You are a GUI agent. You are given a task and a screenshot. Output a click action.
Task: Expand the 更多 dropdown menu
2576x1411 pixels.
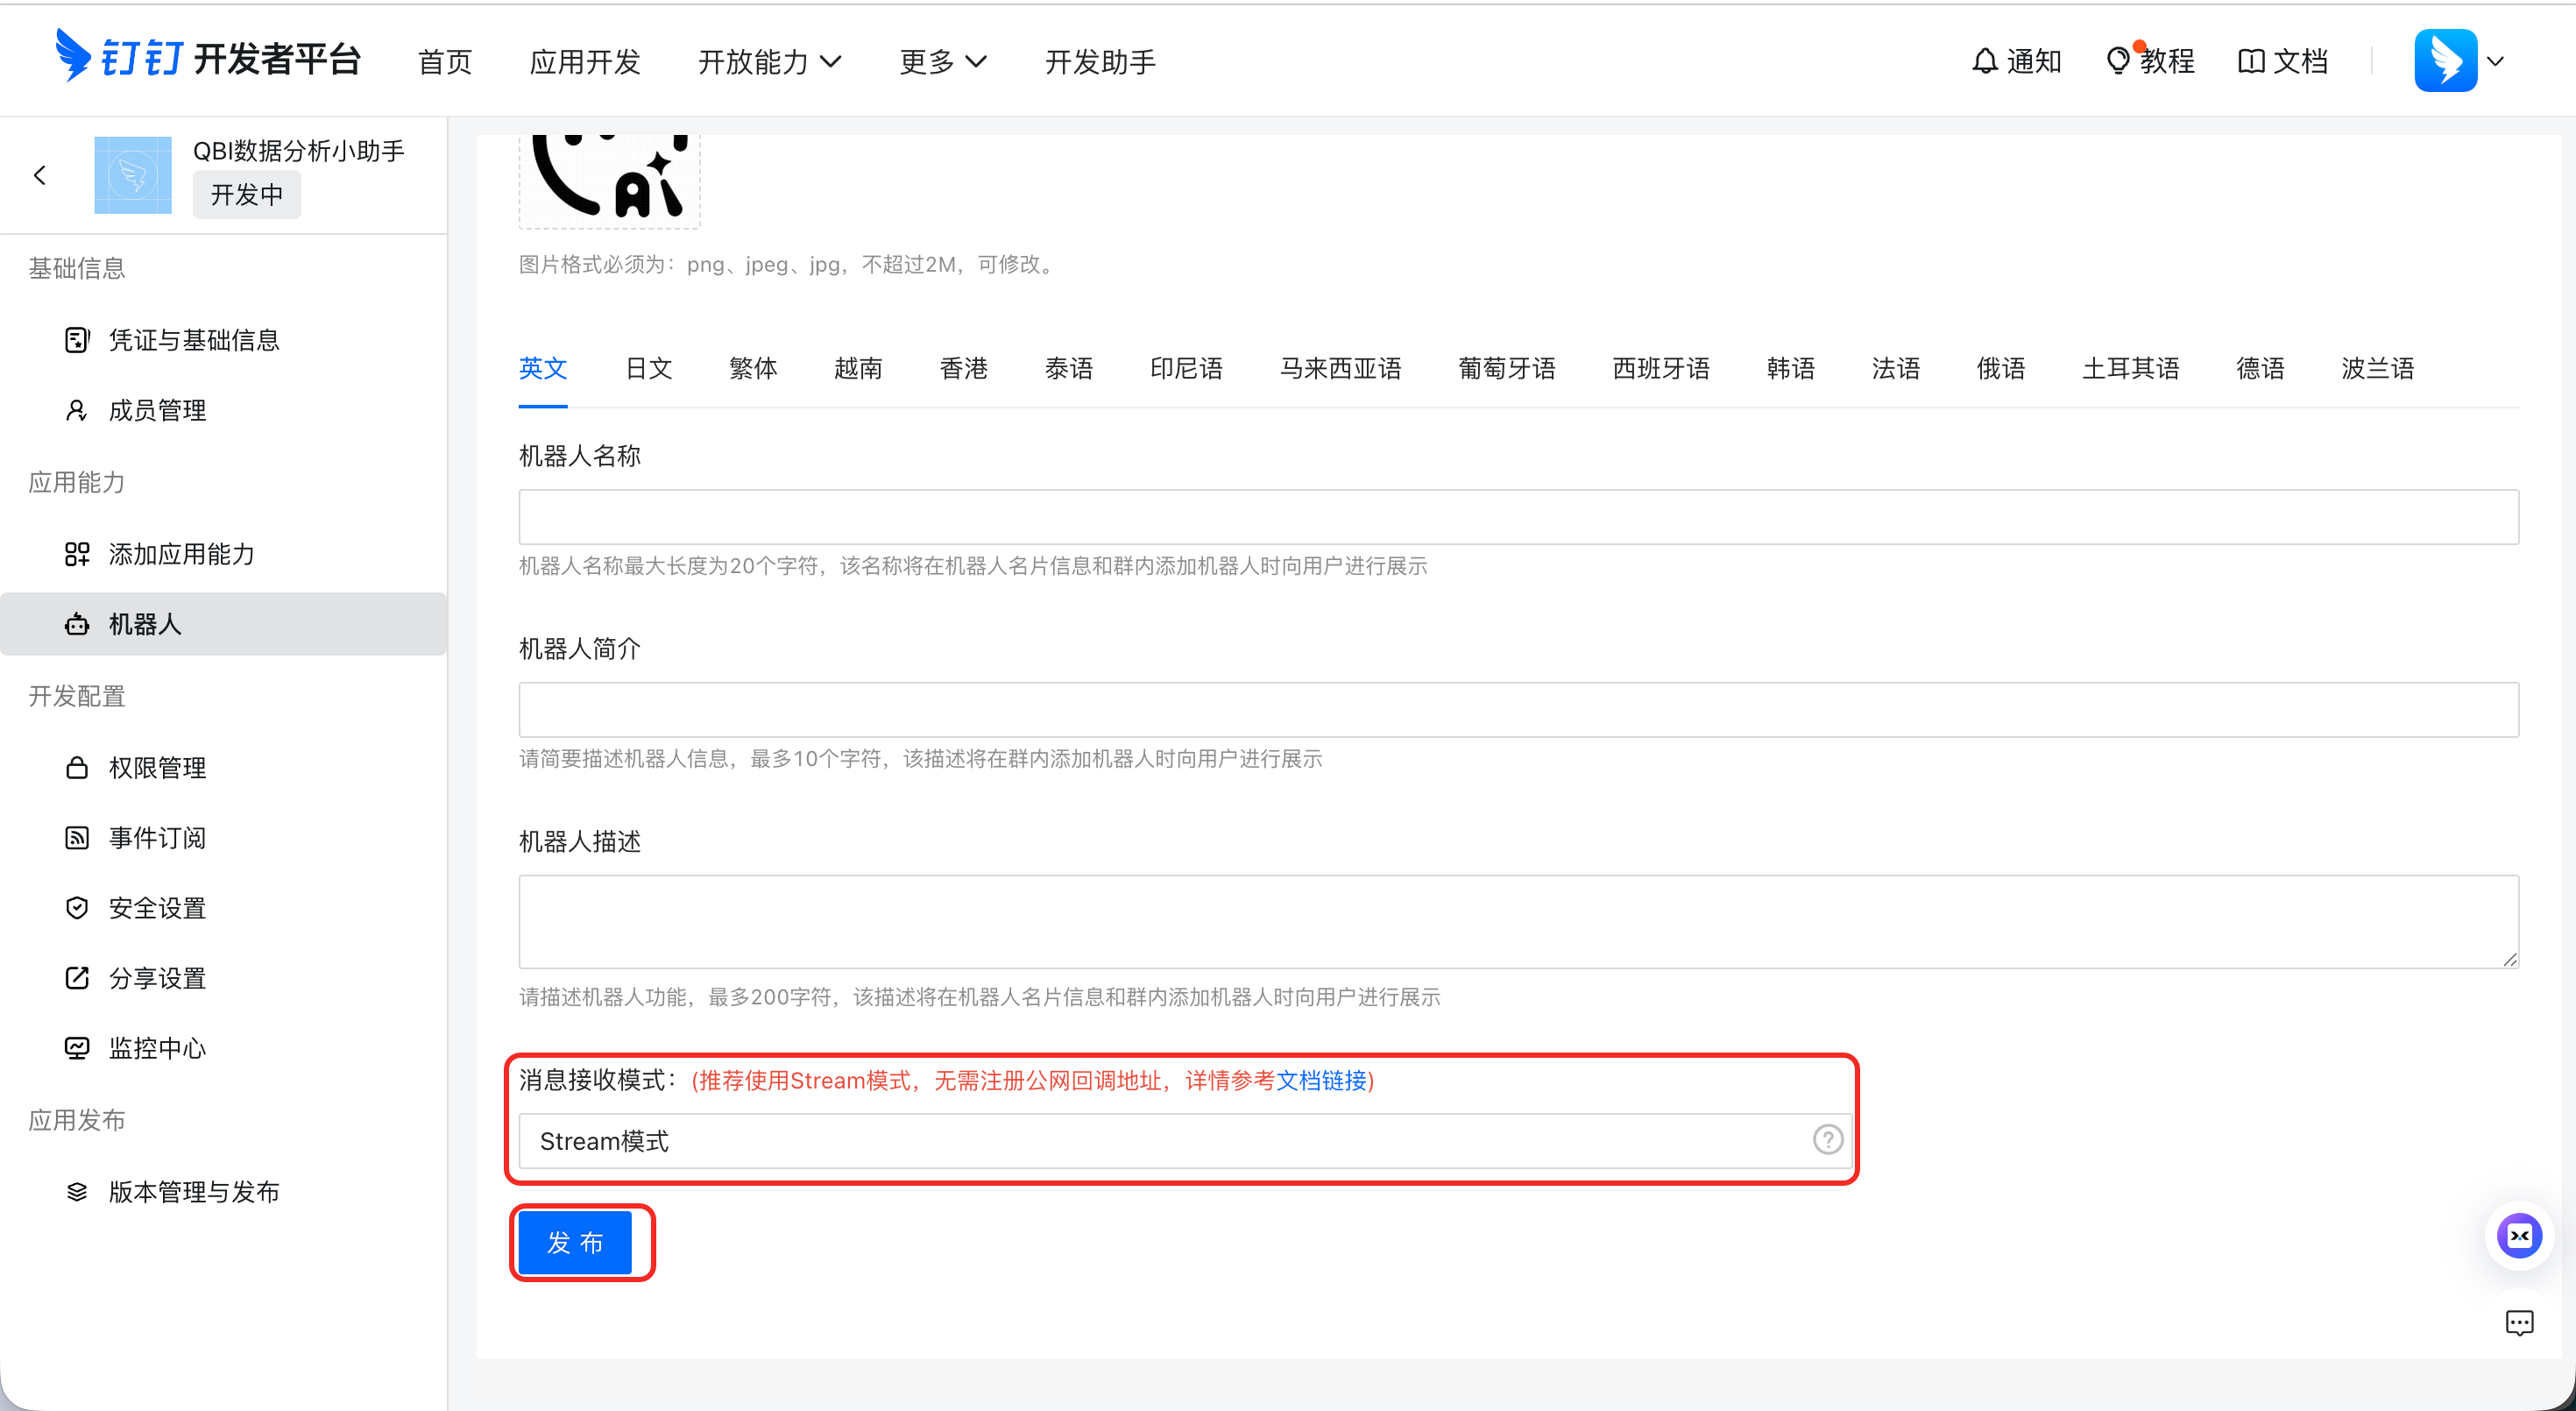[943, 62]
